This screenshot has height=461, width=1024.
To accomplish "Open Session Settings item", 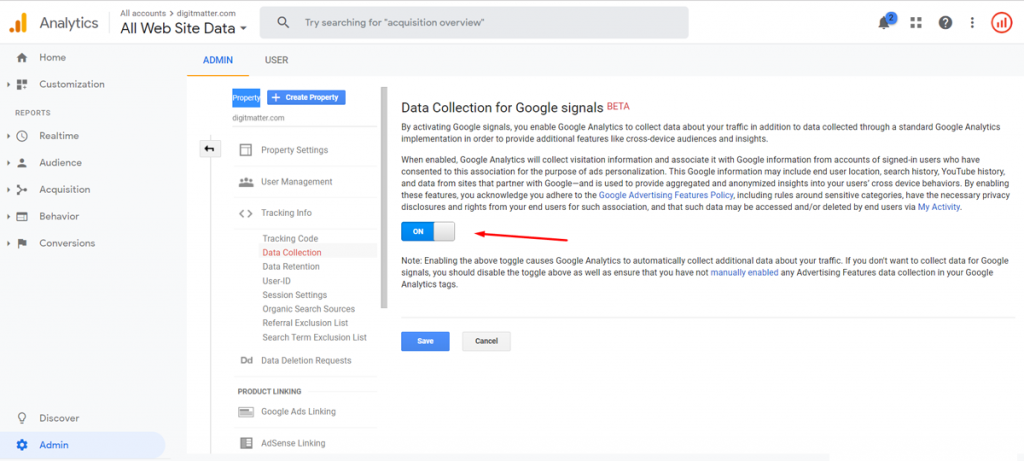I will point(295,295).
